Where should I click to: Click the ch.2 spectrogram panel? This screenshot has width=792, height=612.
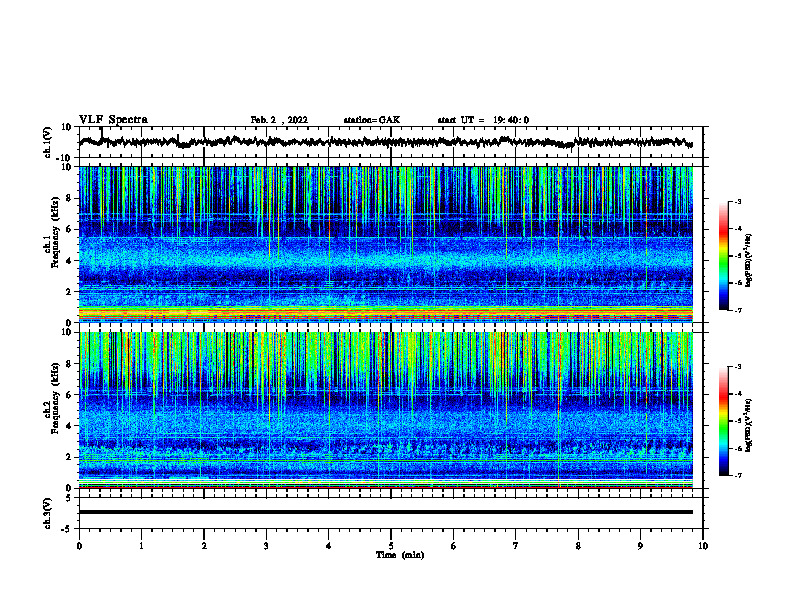pyautogui.click(x=386, y=410)
